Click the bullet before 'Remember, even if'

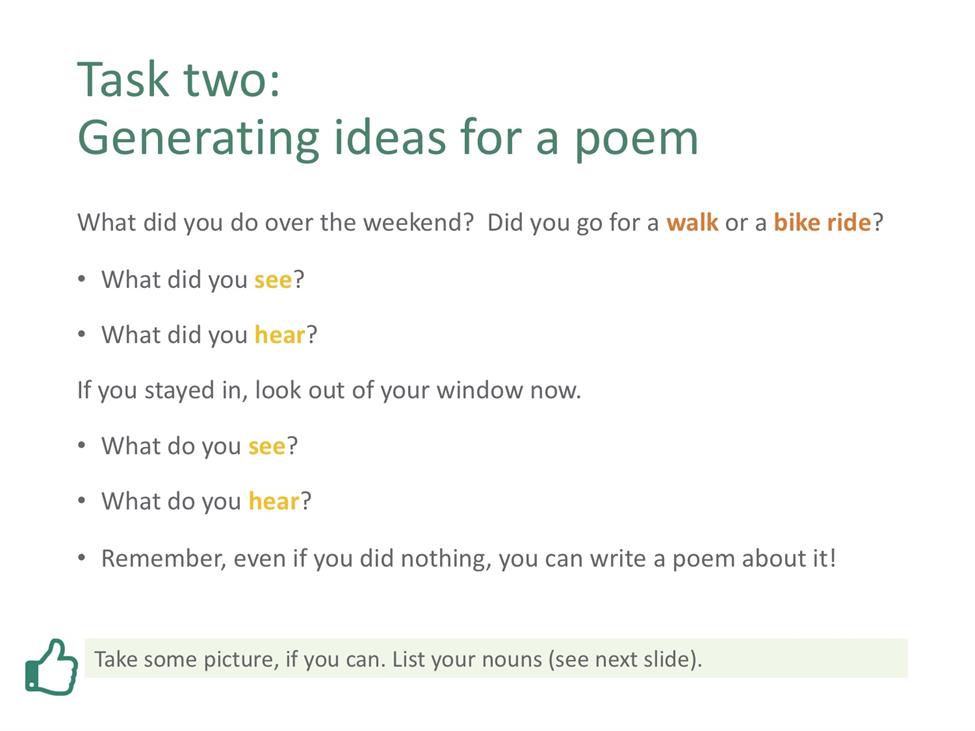81,558
